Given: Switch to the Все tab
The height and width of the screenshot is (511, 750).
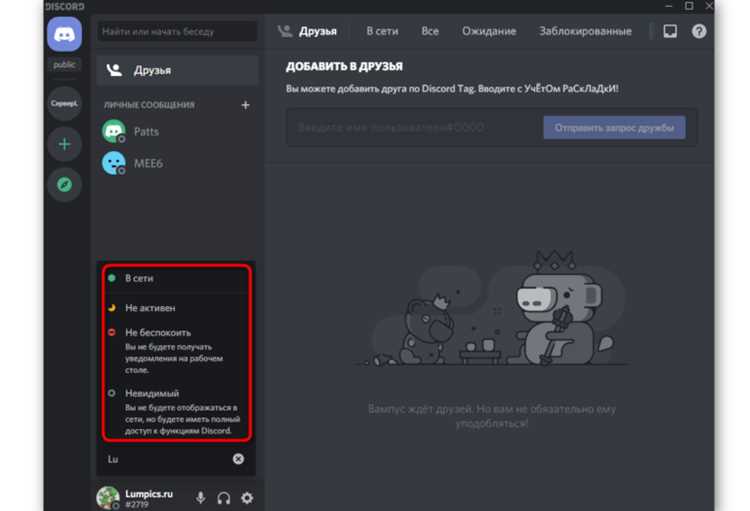Looking at the screenshot, I should [x=430, y=31].
